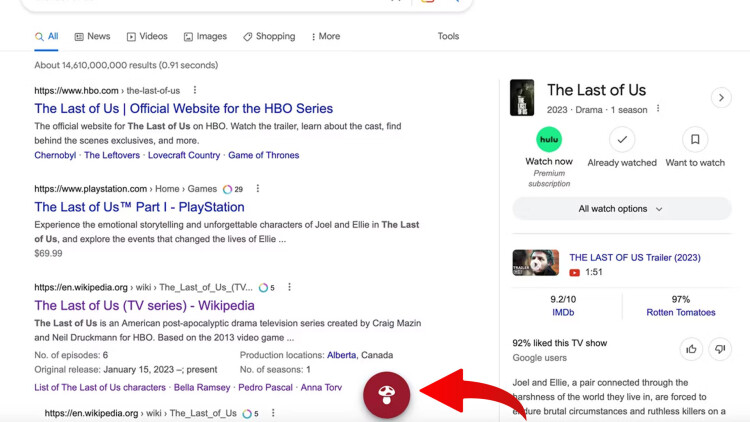Screen dimensions: 750x422
Task: Click The Last of Us poster thumbnail
Action: click(522, 98)
